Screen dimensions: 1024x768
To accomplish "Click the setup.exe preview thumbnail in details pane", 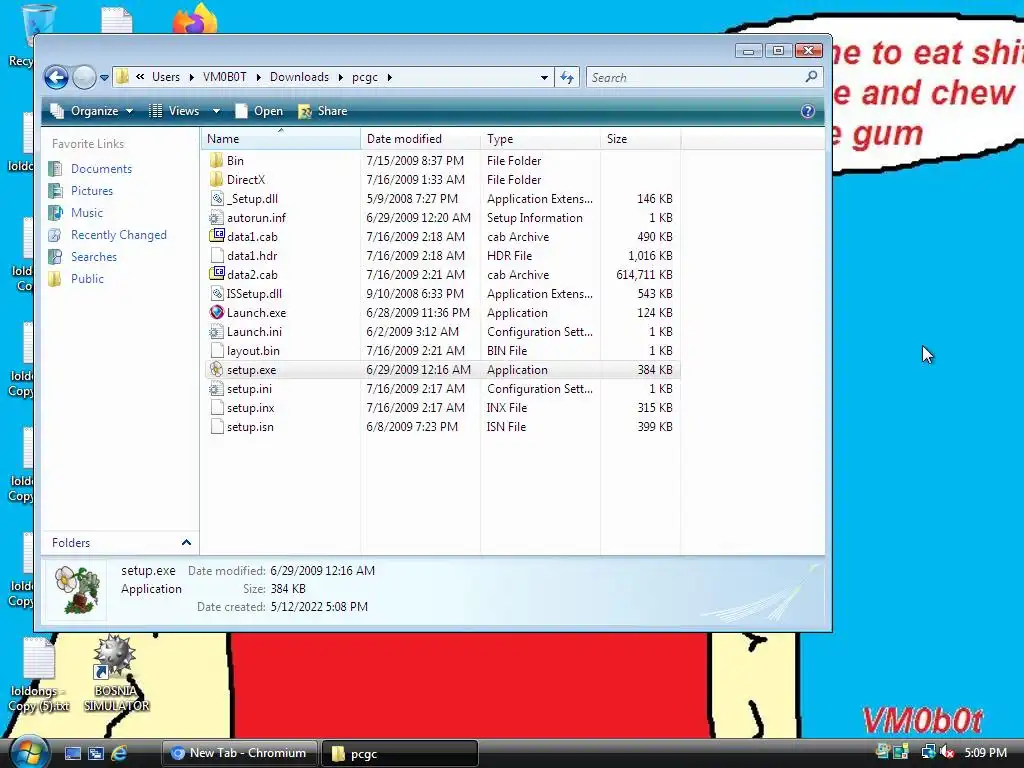I will pyautogui.click(x=77, y=590).
